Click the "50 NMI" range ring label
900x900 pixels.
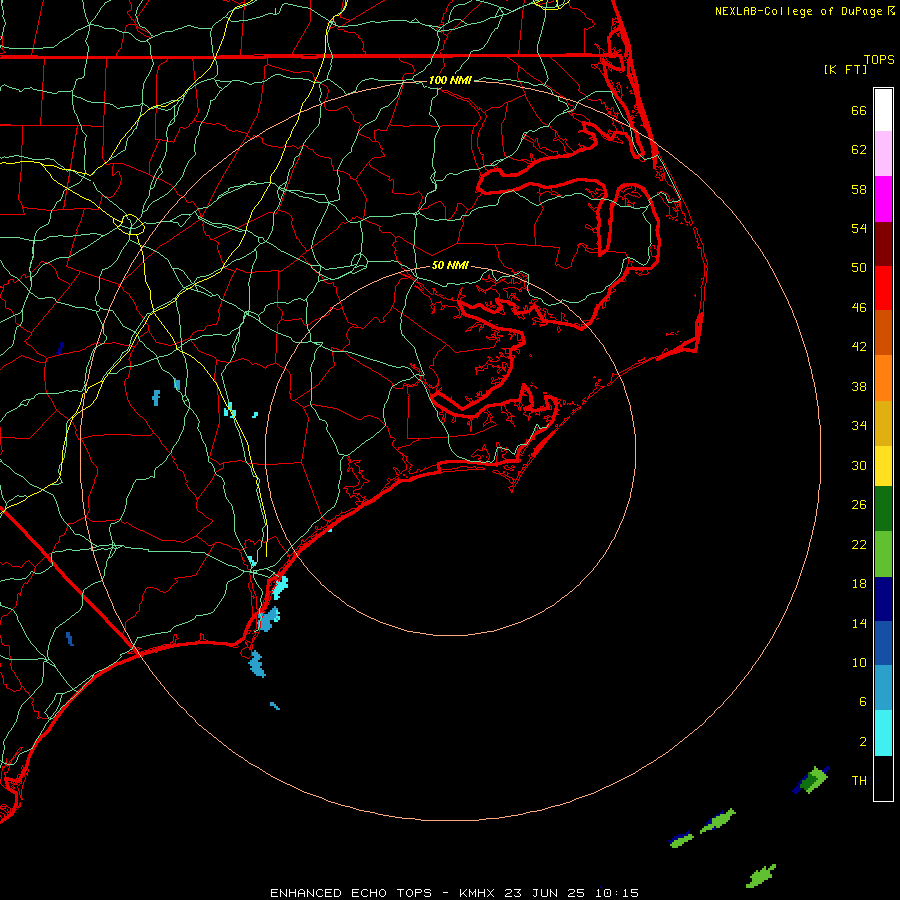(450, 265)
